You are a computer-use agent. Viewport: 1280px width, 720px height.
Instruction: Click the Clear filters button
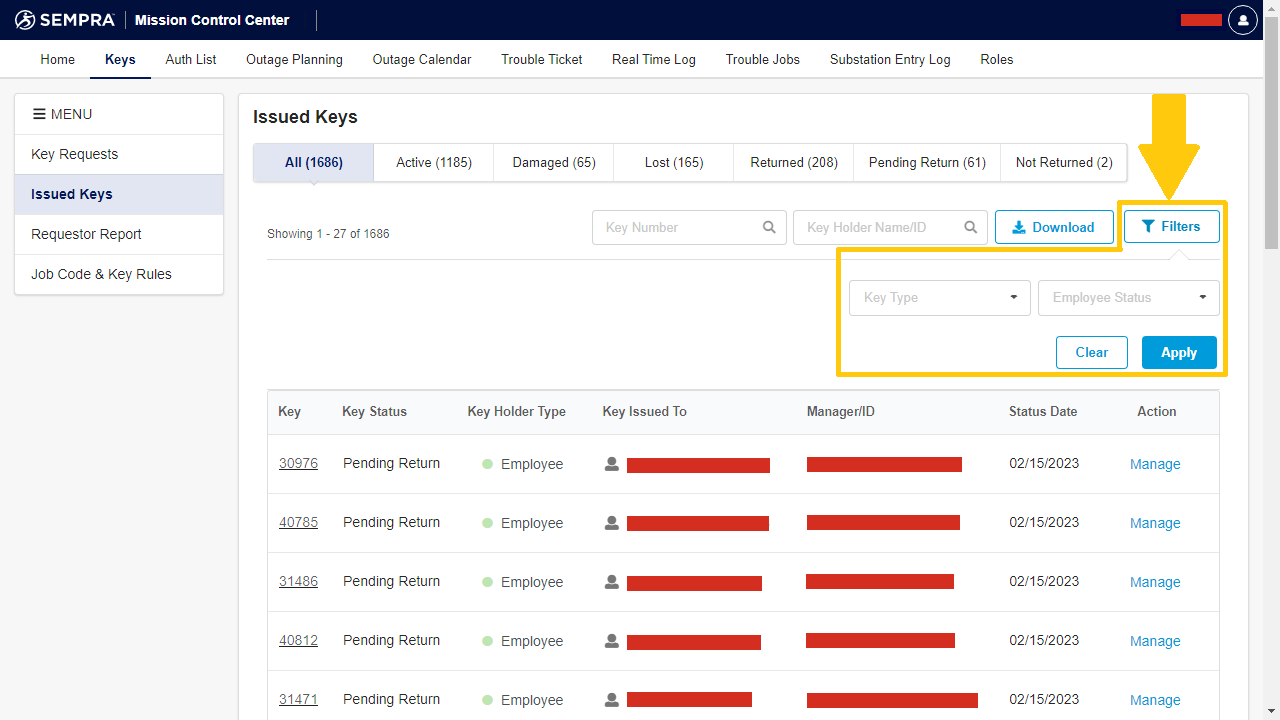click(x=1091, y=353)
